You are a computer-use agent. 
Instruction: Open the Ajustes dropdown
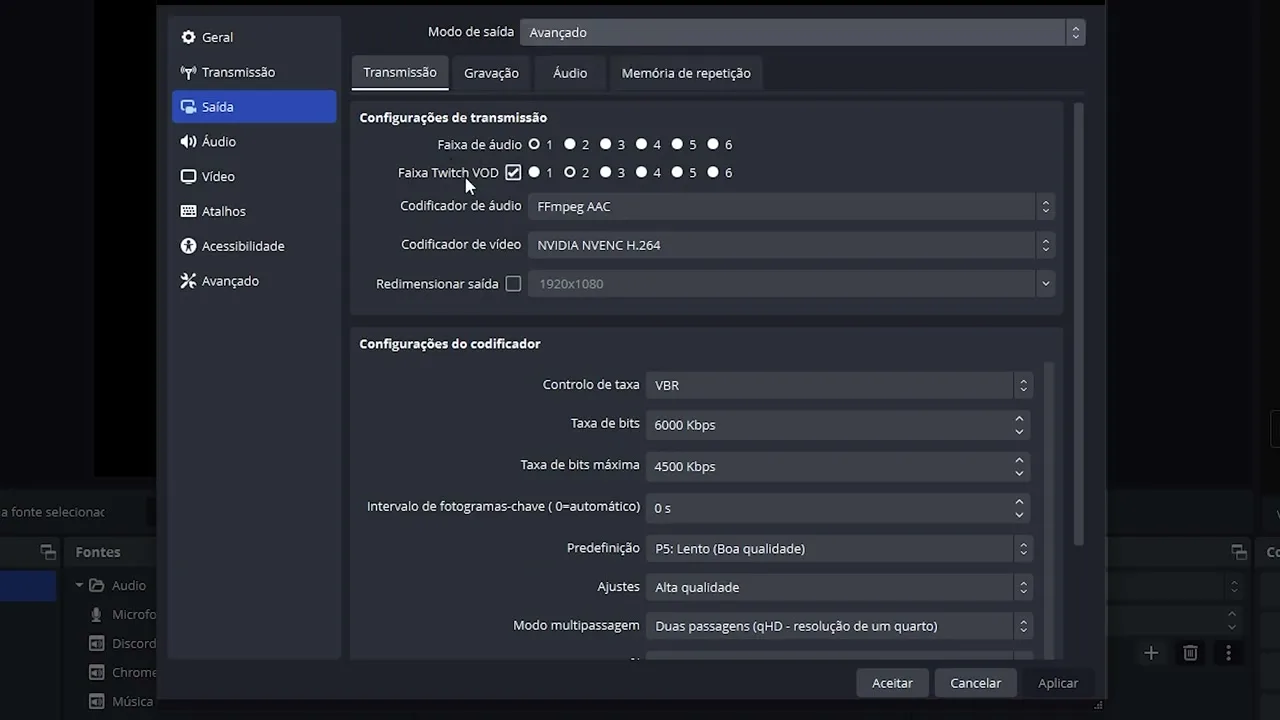838,587
